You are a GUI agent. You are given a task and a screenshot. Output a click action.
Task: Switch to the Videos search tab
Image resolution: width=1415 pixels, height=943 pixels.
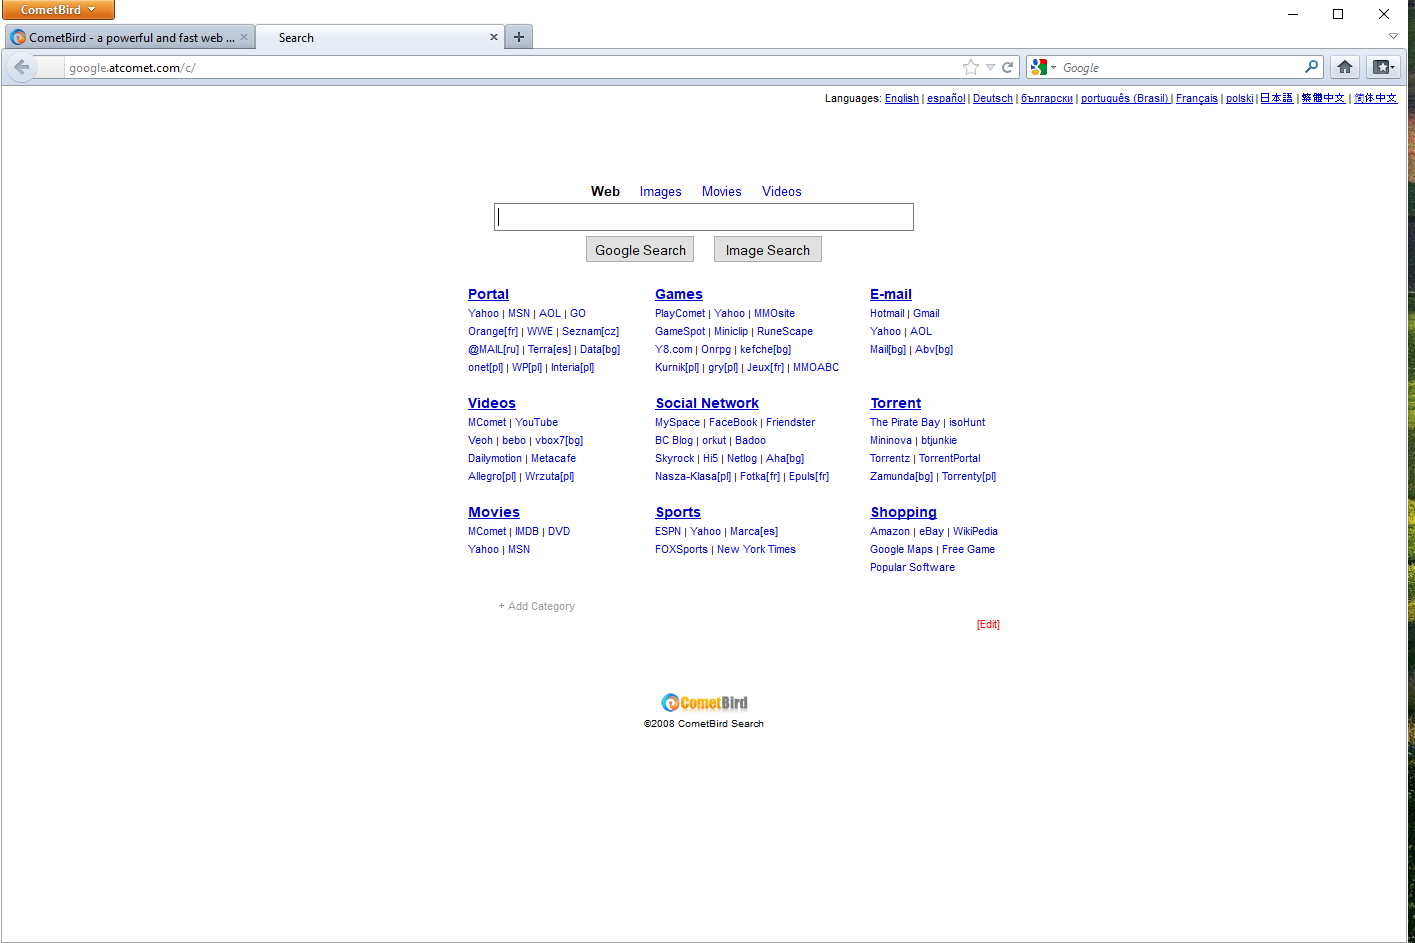(781, 191)
